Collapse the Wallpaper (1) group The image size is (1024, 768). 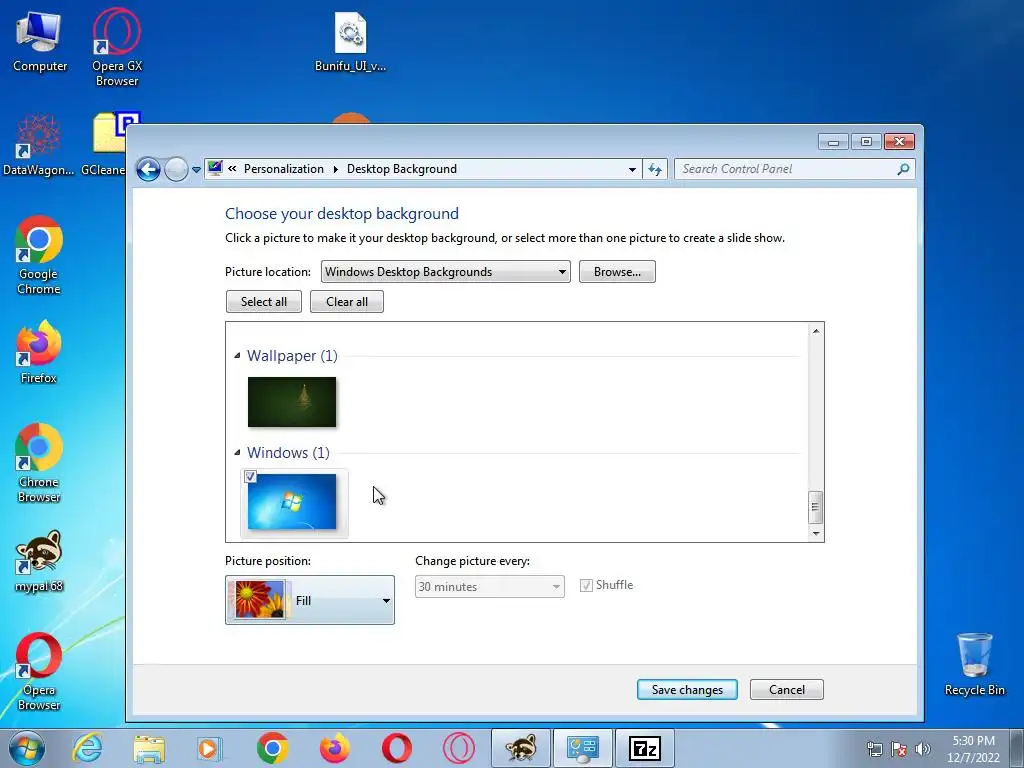[237, 356]
